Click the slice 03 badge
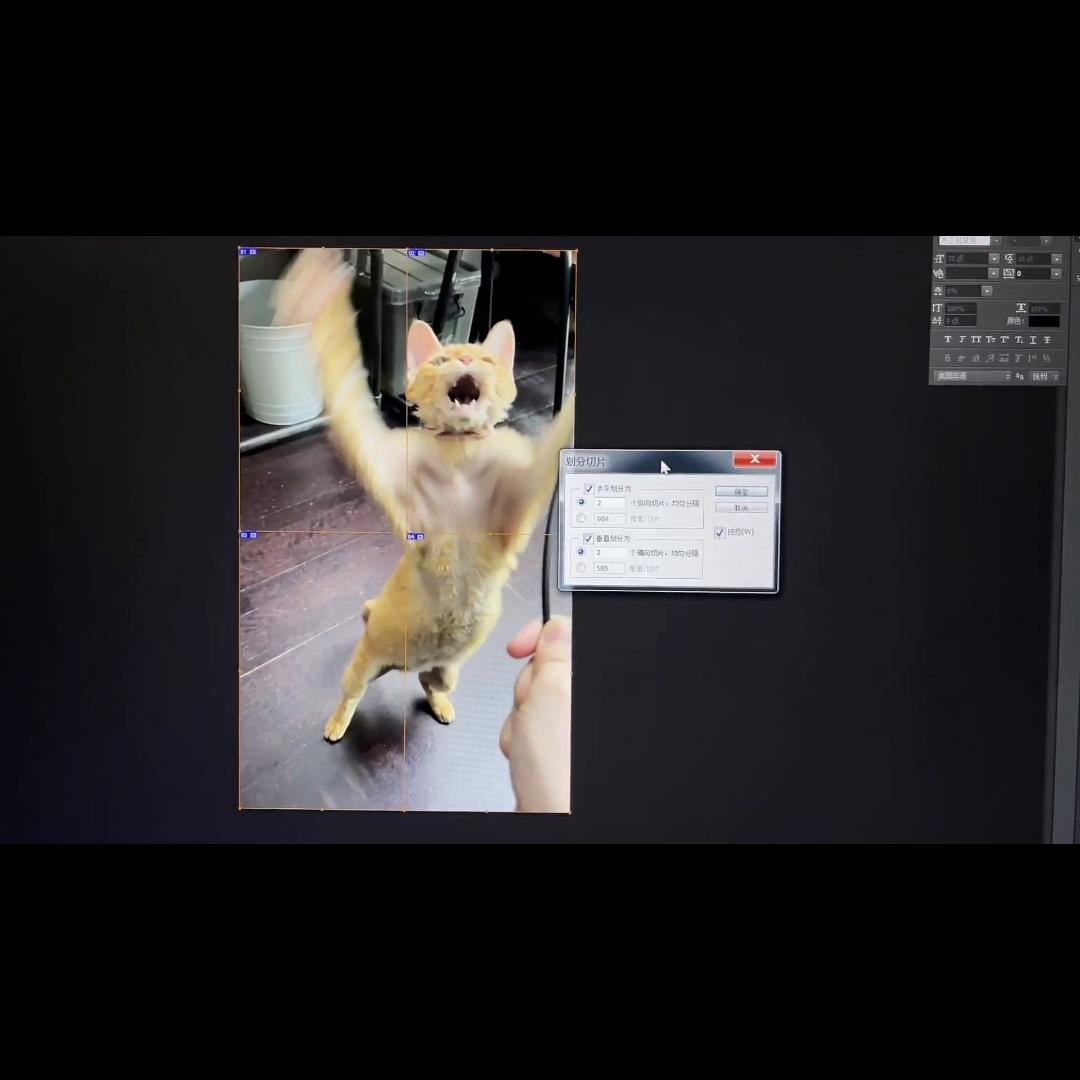 click(249, 535)
